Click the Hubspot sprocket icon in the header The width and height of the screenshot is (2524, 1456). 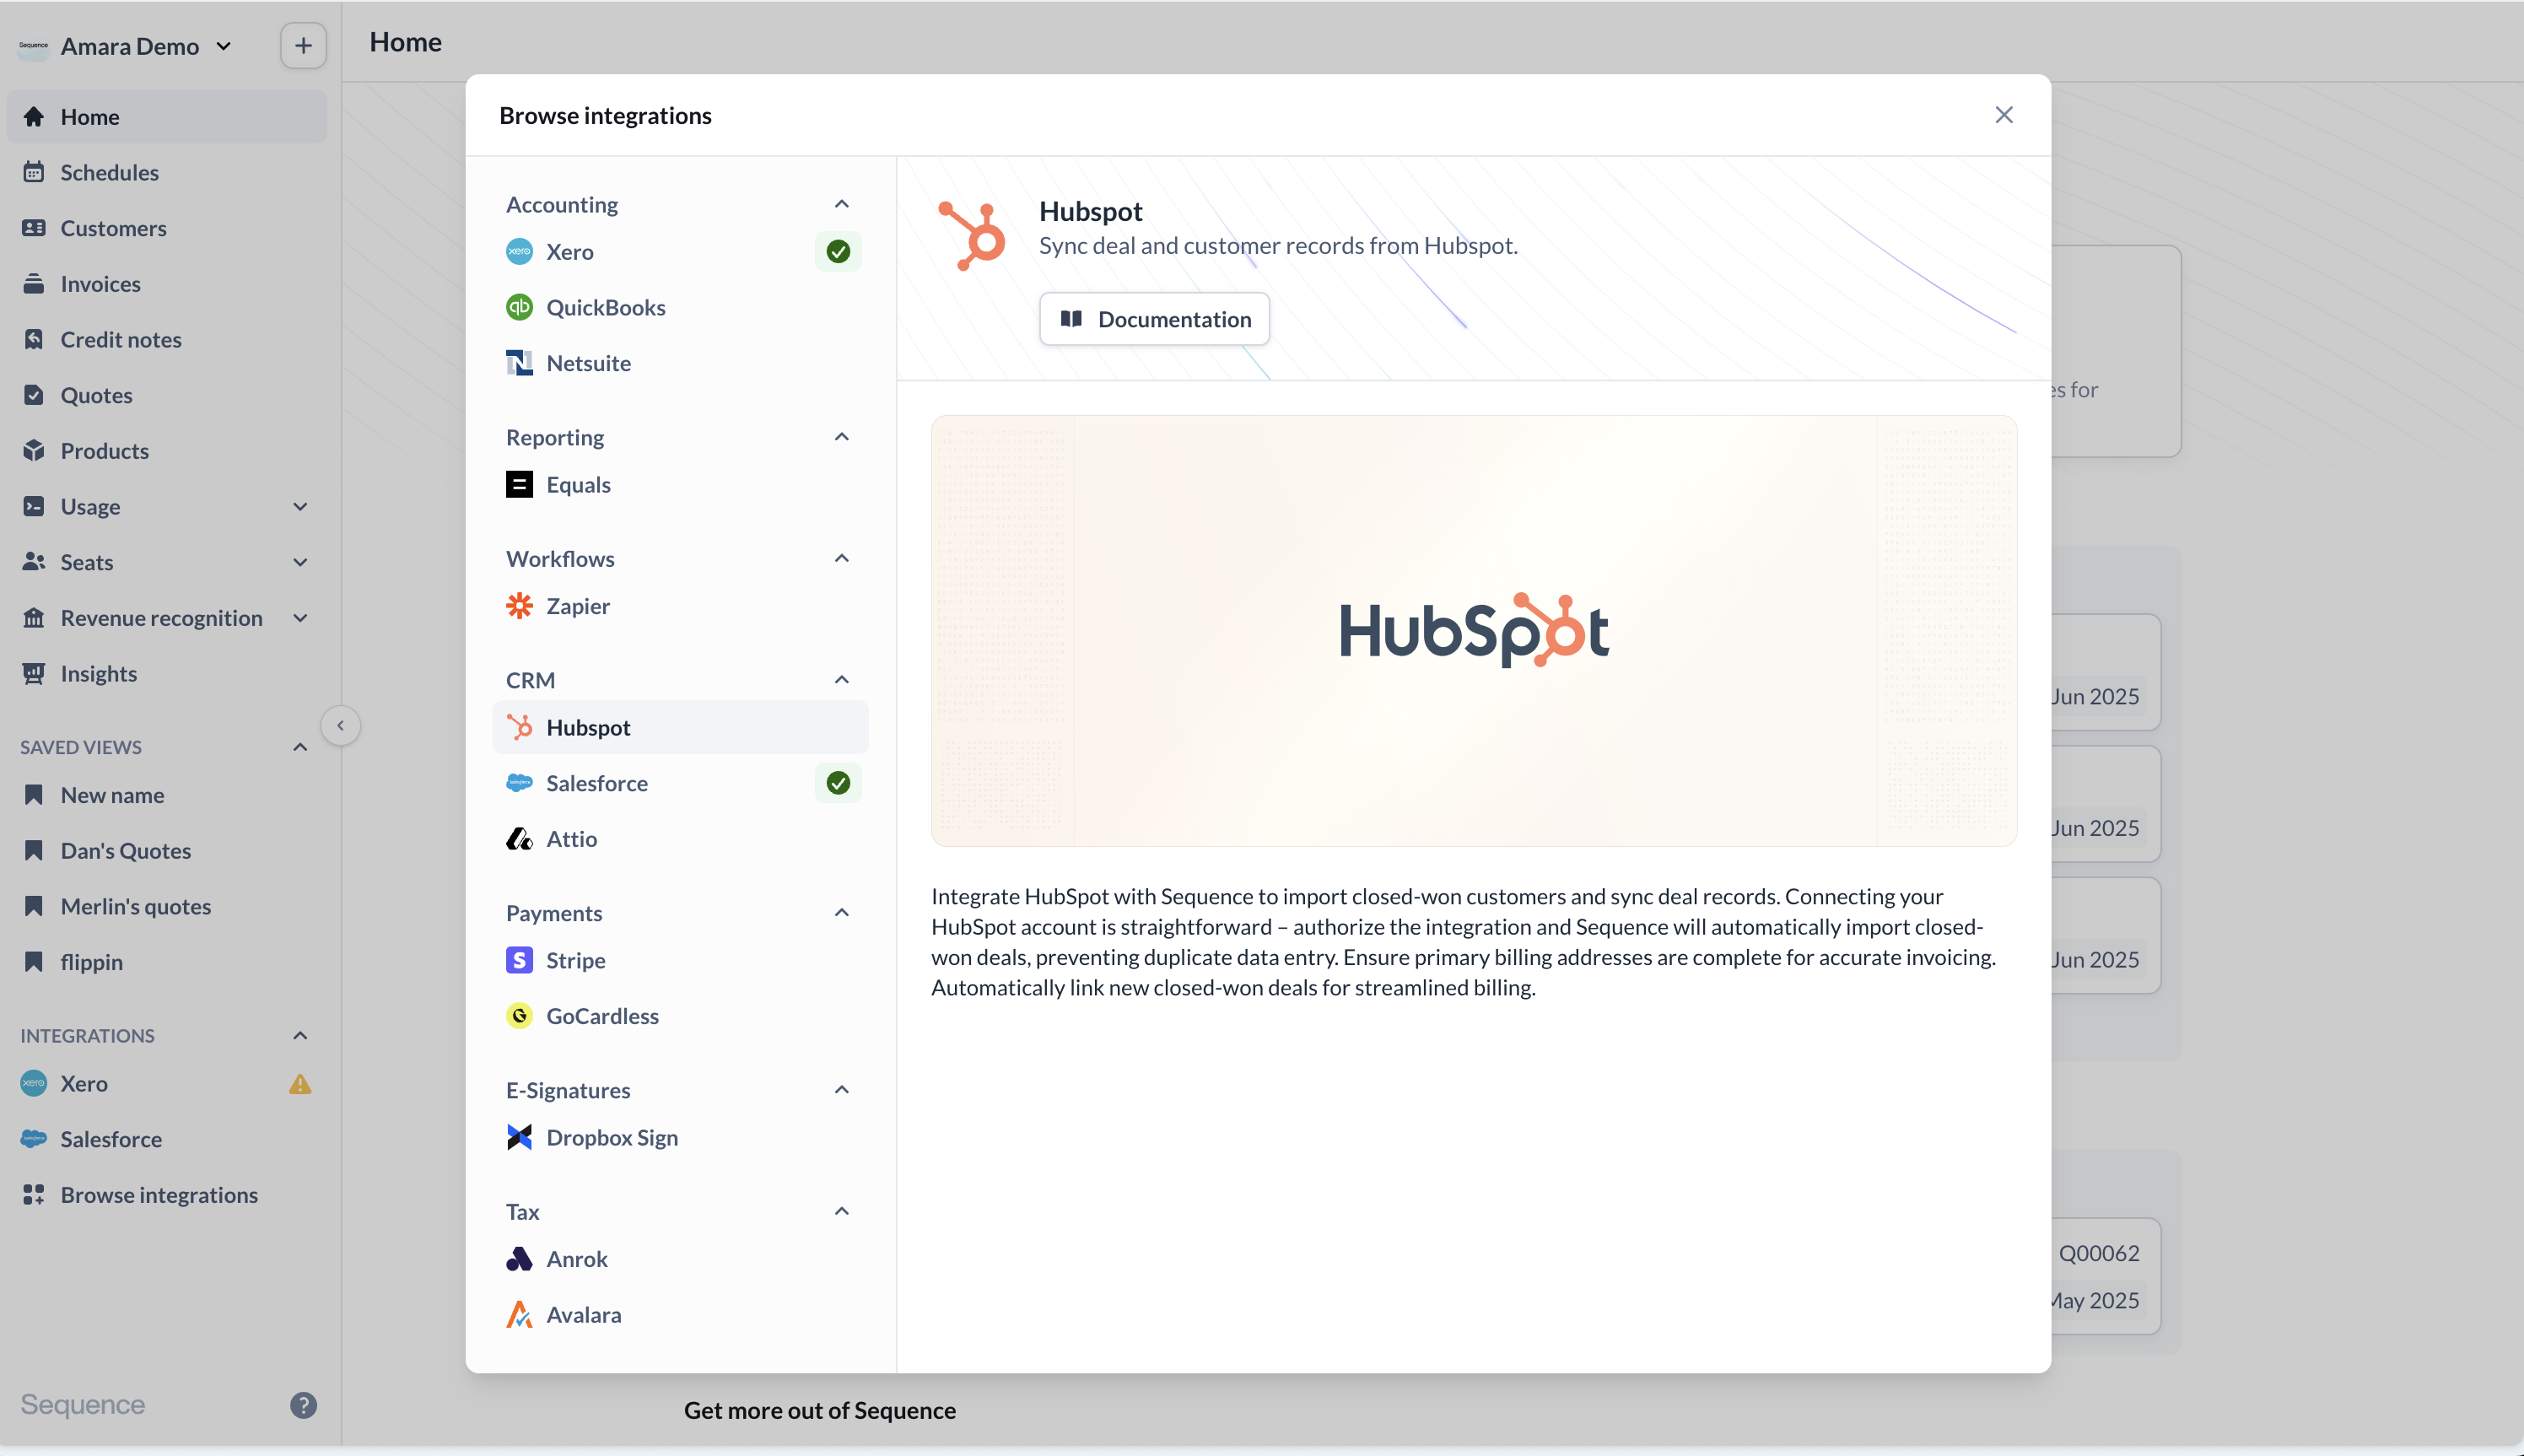972,236
